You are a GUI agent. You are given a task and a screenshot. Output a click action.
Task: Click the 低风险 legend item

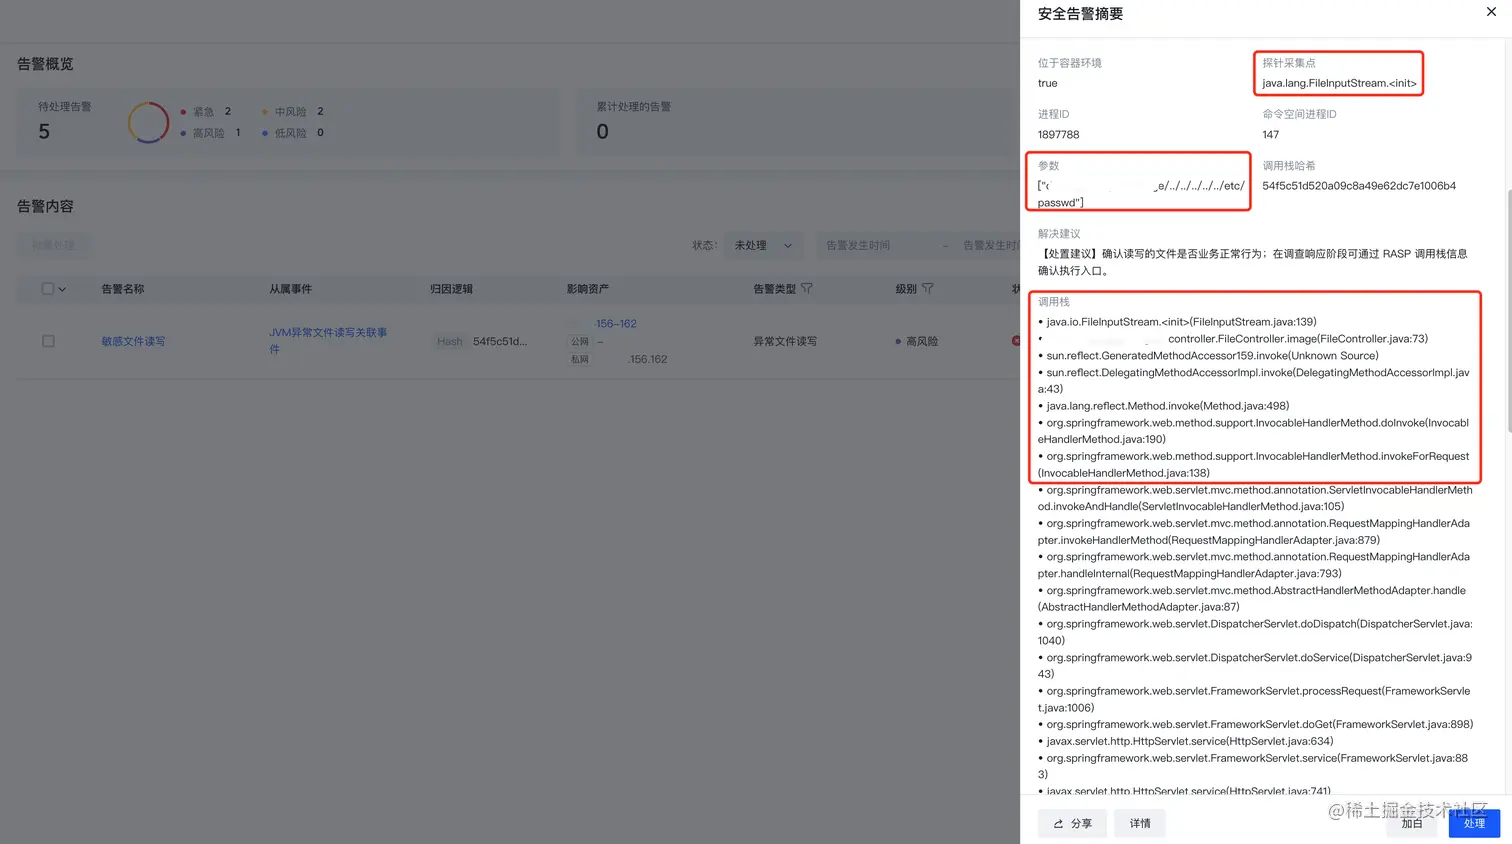(292, 133)
